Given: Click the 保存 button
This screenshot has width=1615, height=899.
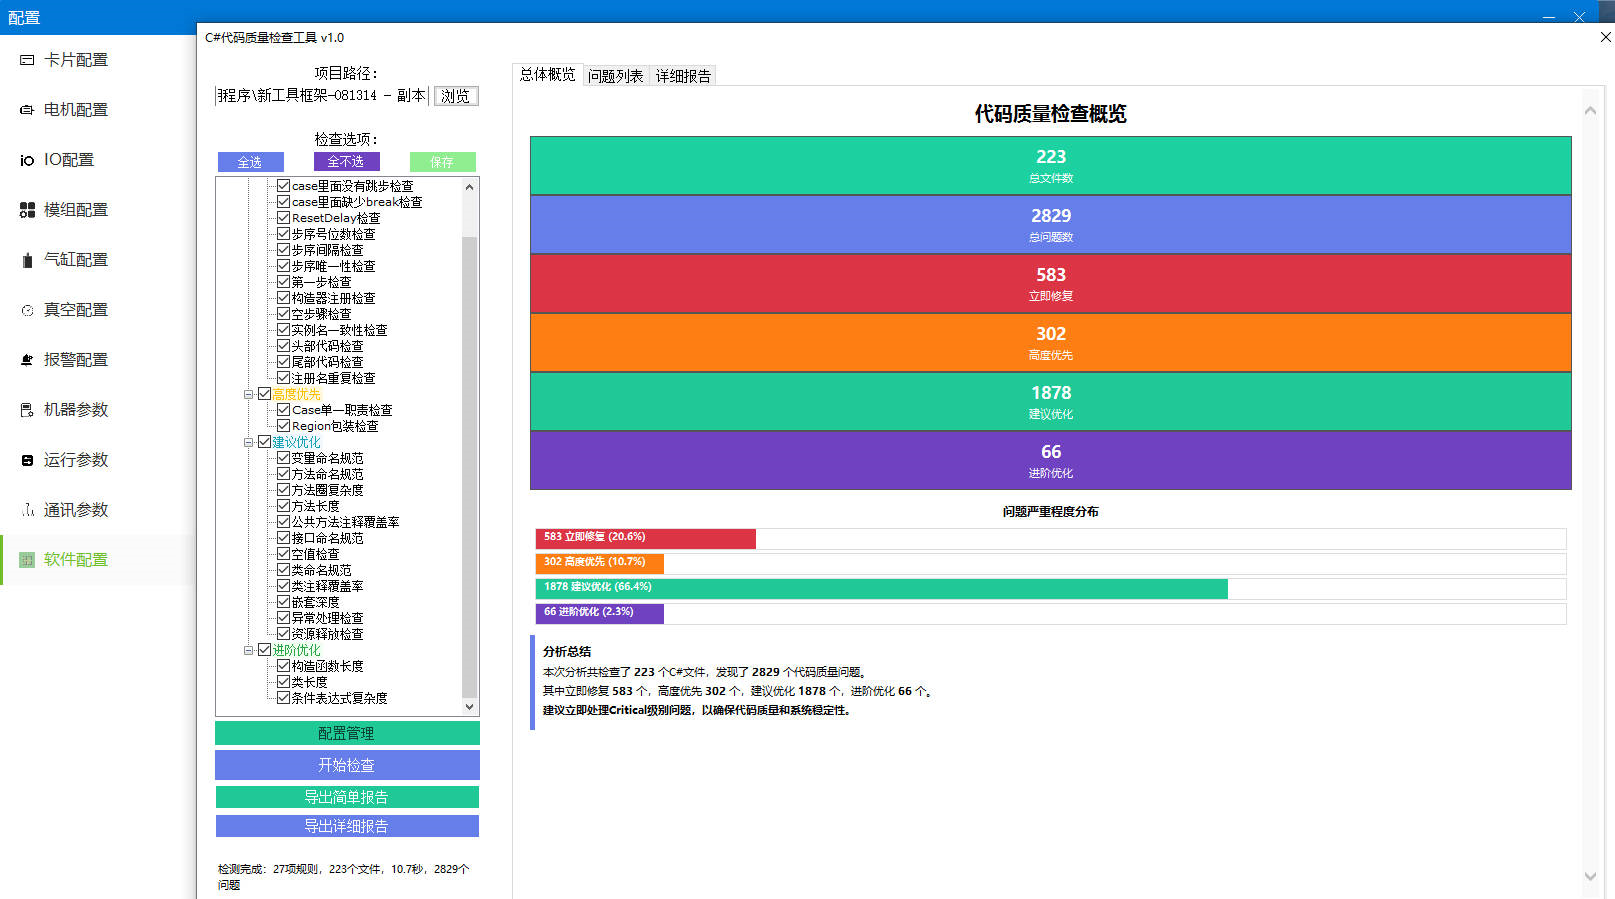Looking at the screenshot, I should pos(442,162).
